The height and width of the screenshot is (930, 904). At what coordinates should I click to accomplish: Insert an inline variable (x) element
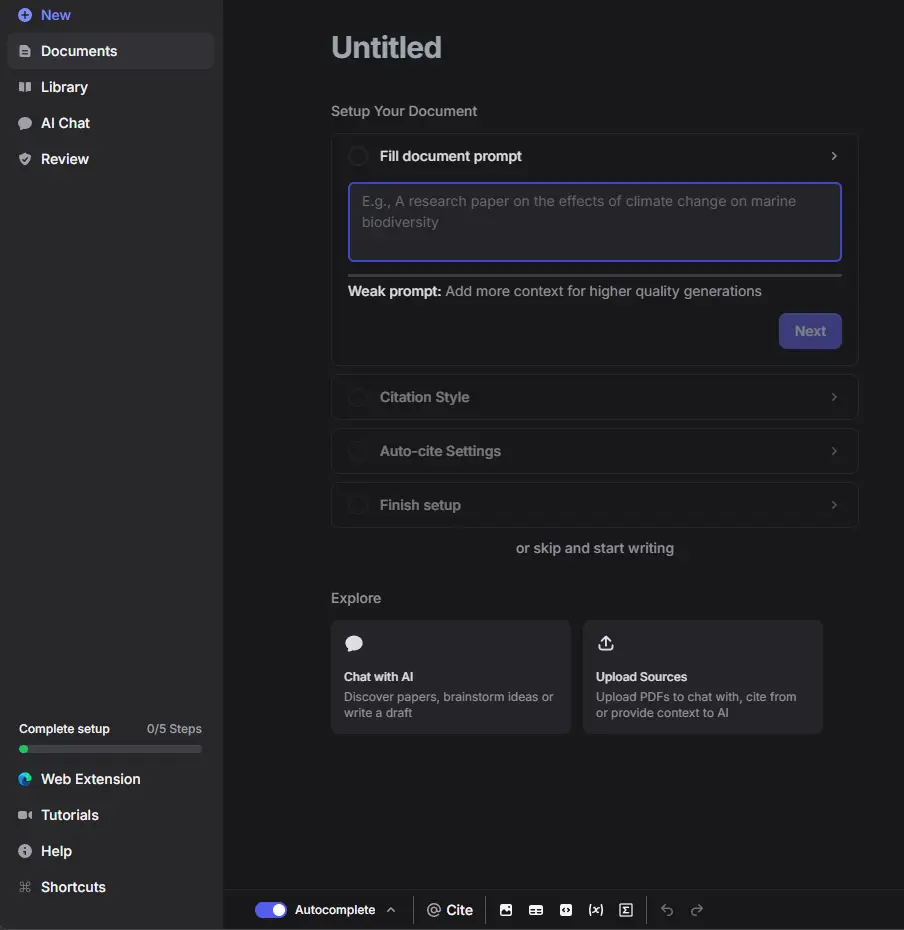pos(596,910)
